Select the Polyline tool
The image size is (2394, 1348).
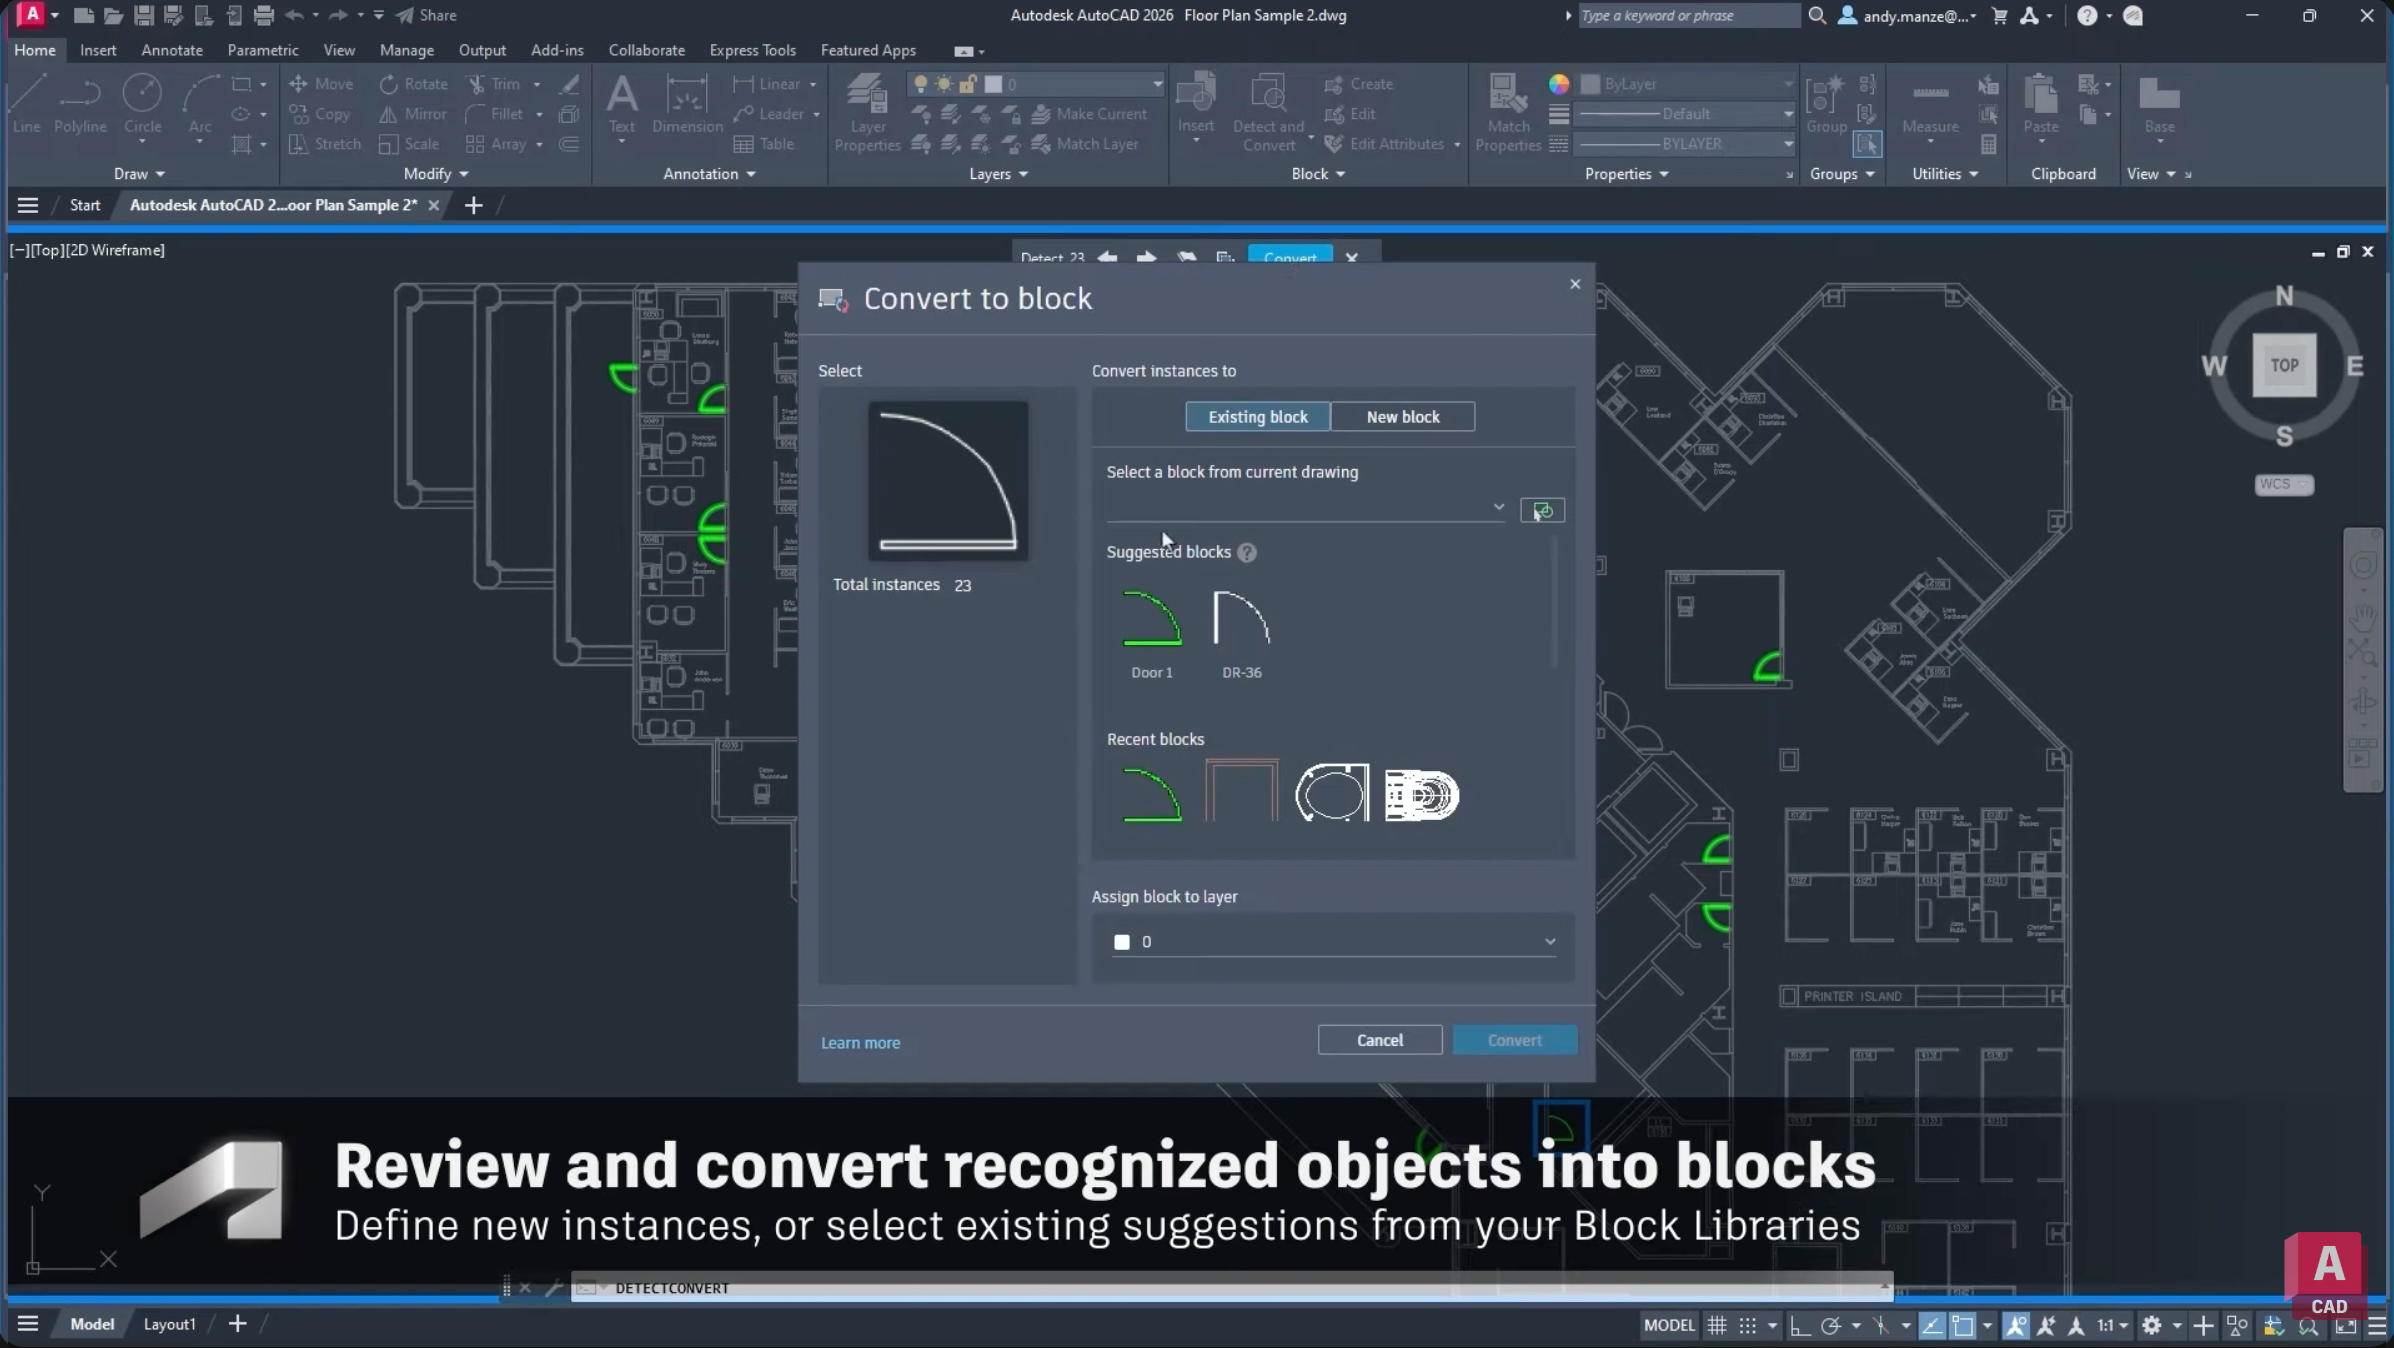pos(80,104)
